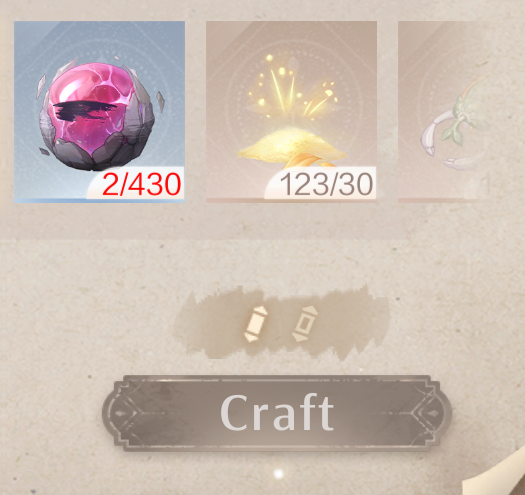525x495 pixels.
Task: Click the right diamond ornament on Craft button
Action: tap(433, 413)
